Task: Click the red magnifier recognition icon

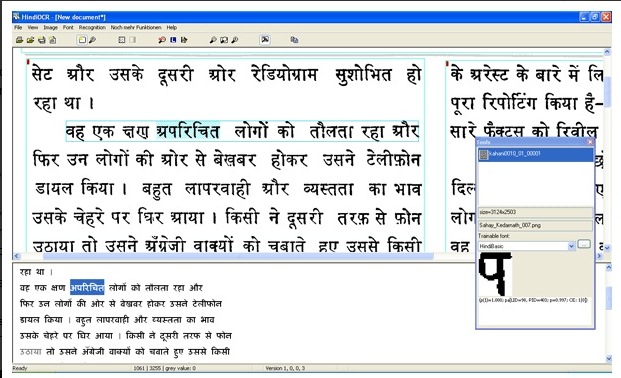Action: (162, 40)
